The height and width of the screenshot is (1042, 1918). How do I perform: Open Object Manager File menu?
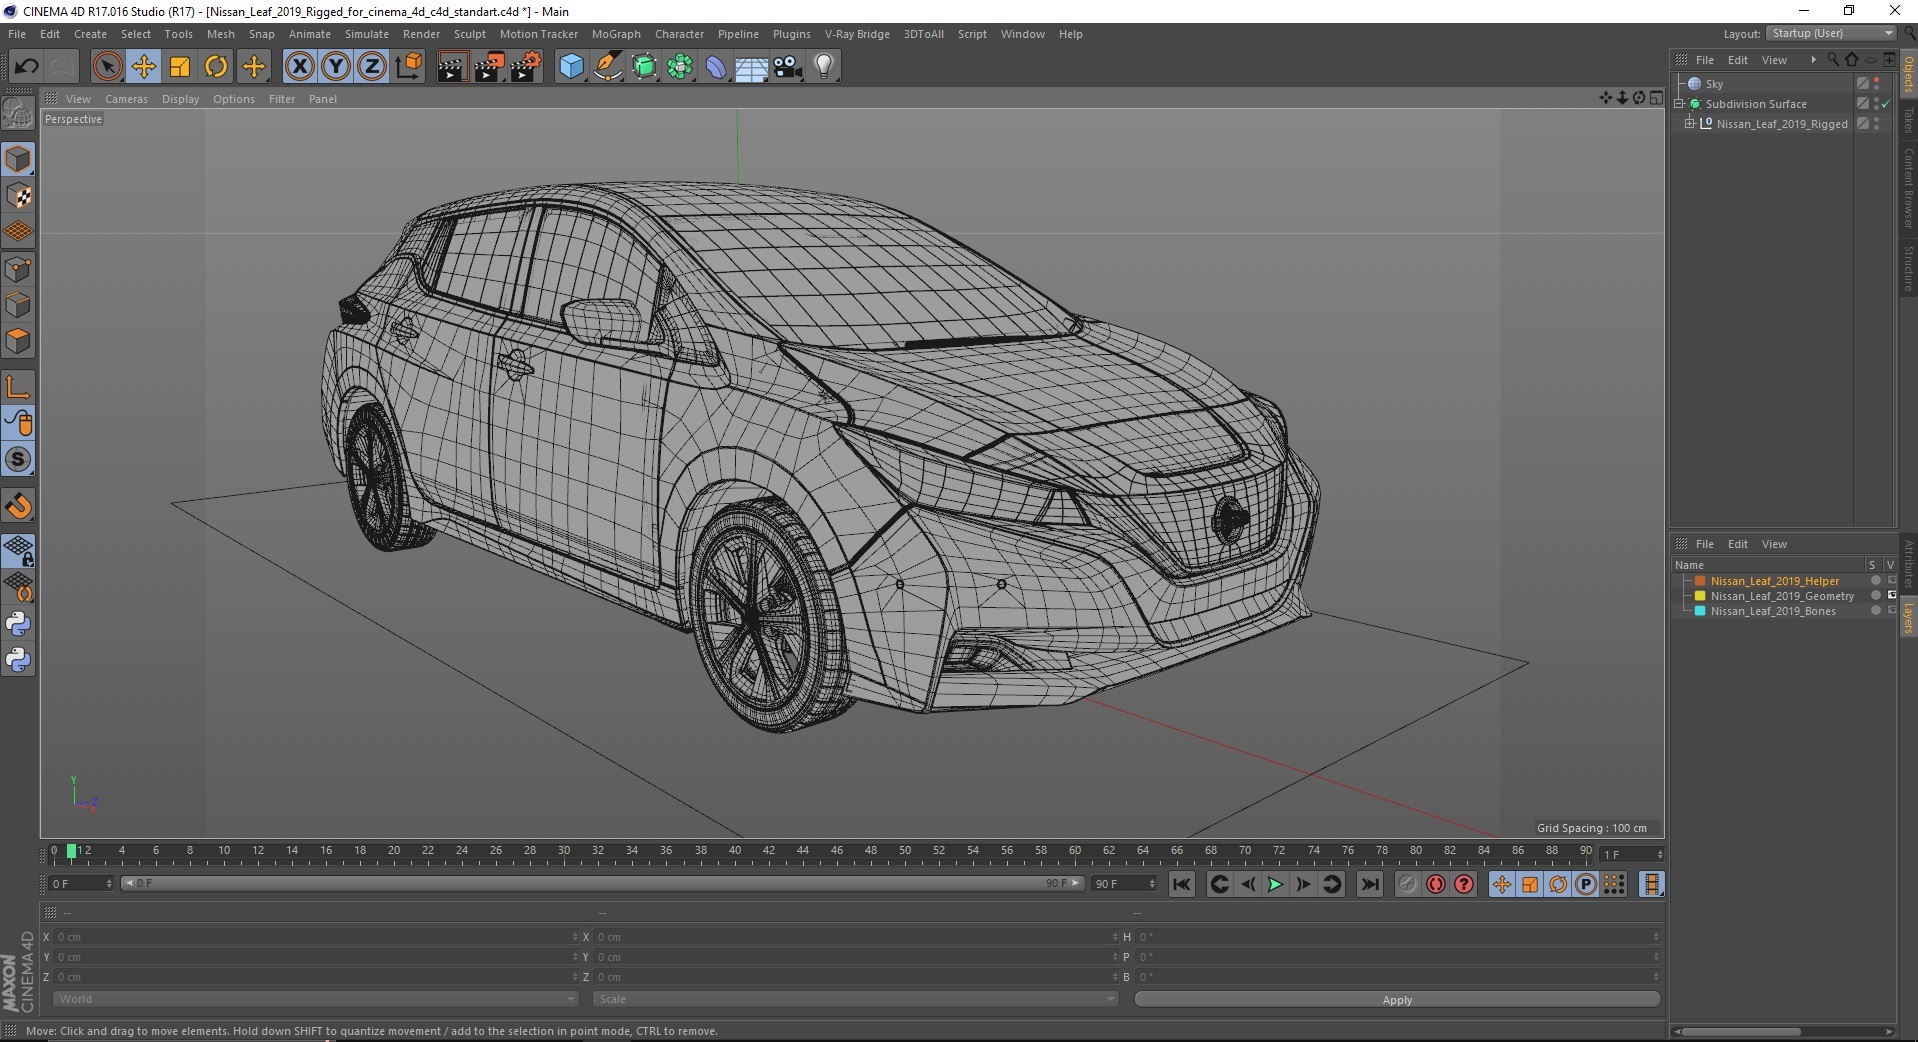[1705, 60]
